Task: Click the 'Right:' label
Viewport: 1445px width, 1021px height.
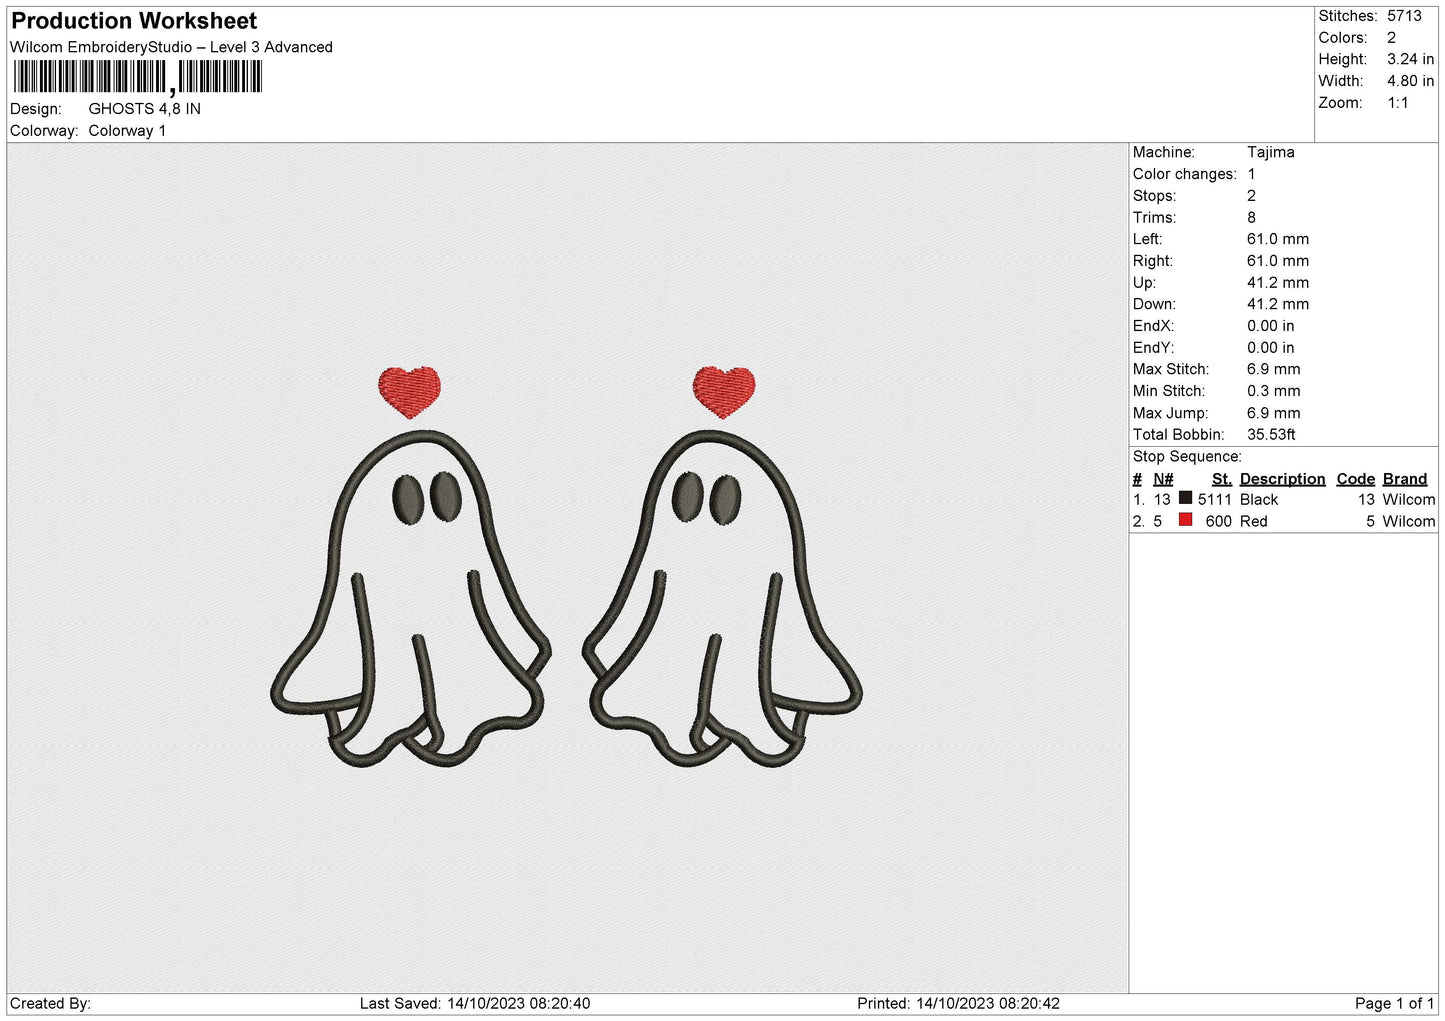Action: click(x=1151, y=261)
